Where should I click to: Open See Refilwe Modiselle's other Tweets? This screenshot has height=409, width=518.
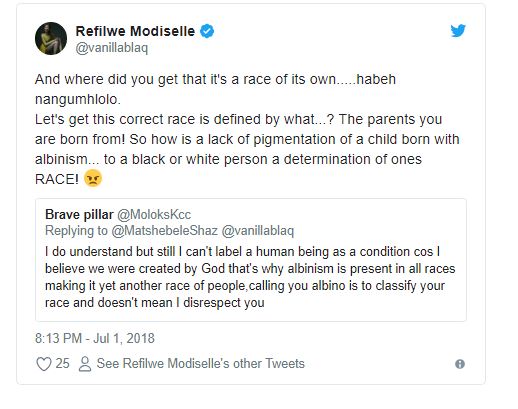(201, 363)
